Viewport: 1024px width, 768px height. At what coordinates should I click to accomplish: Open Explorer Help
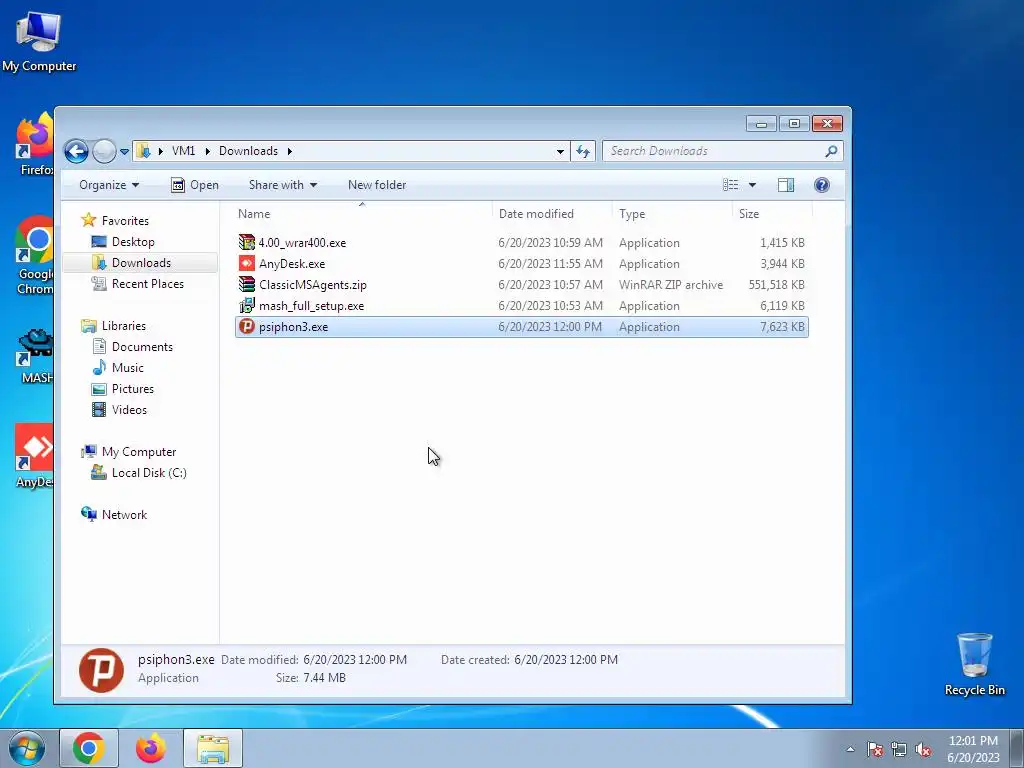point(822,185)
